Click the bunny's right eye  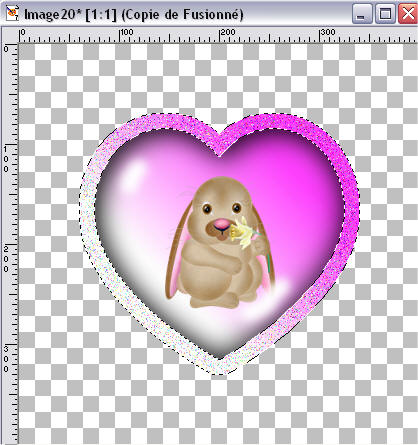click(236, 208)
